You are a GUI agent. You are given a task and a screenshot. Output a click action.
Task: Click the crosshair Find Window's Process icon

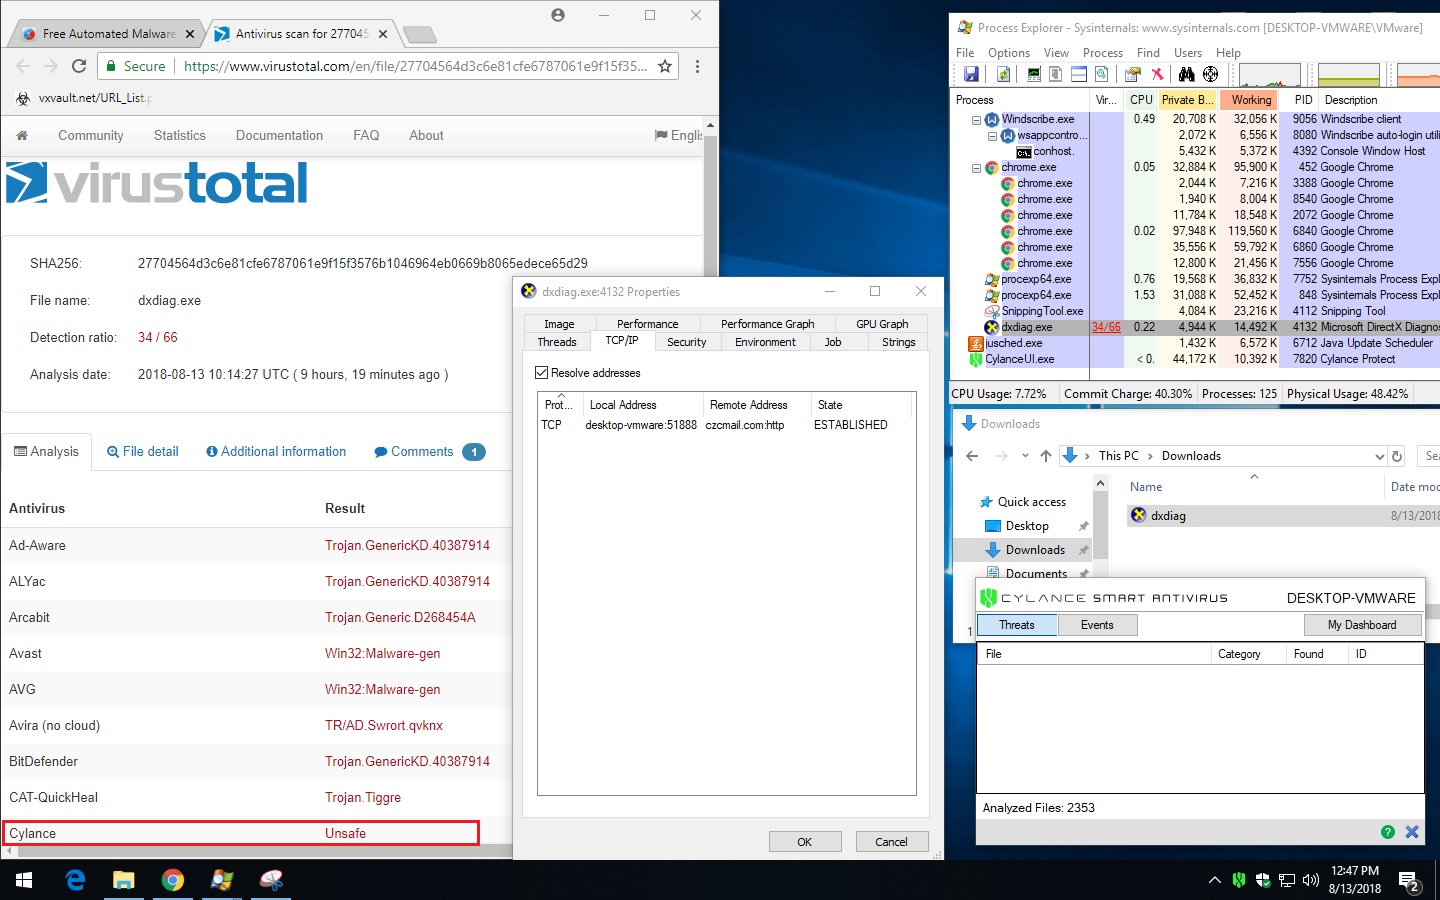tap(1210, 74)
